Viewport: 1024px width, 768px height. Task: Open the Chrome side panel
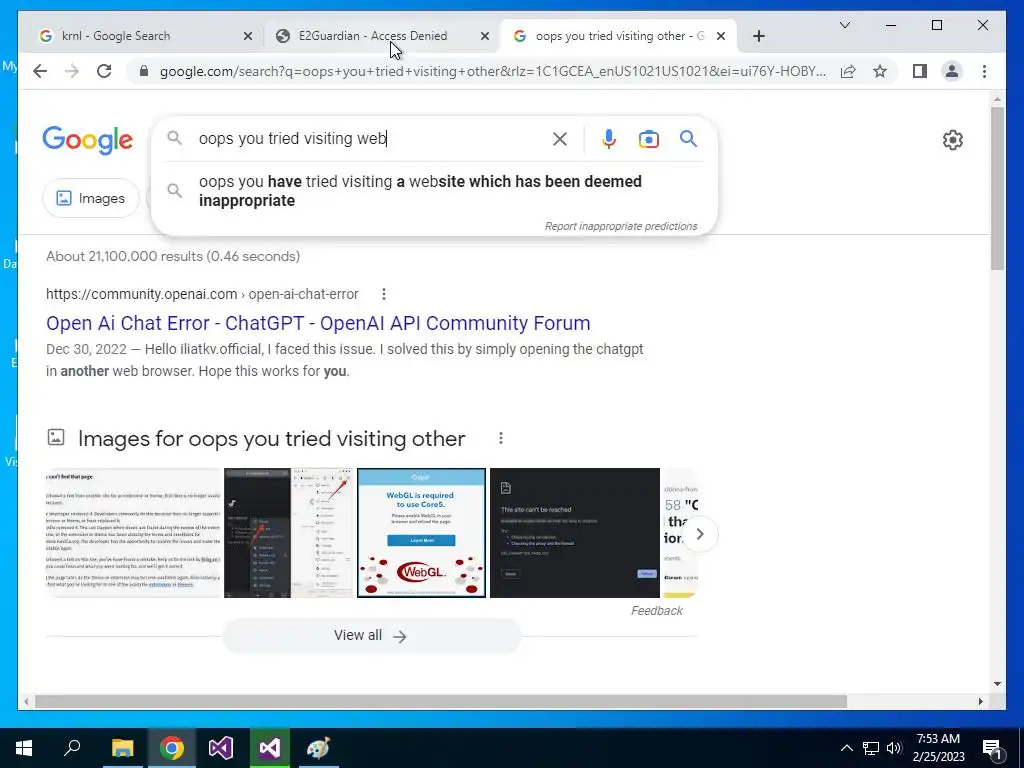pos(920,71)
